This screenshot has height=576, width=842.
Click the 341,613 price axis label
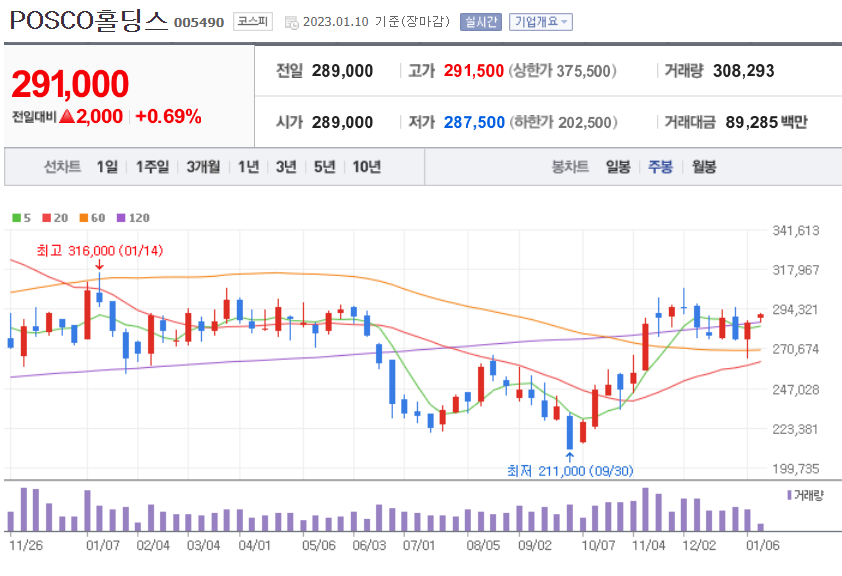tap(796, 231)
